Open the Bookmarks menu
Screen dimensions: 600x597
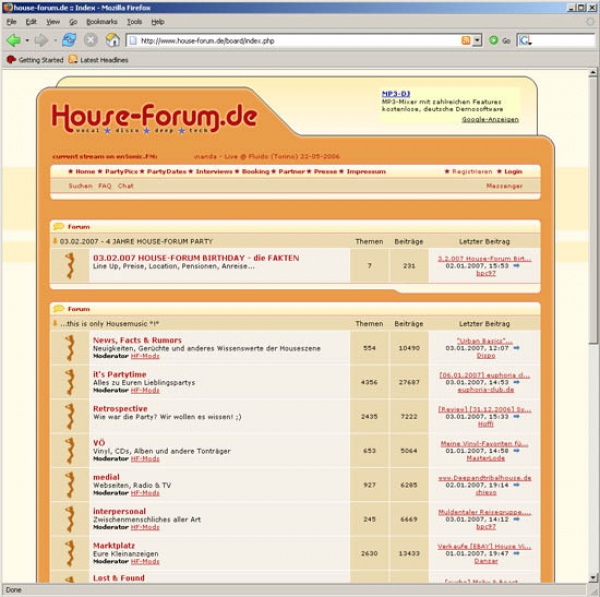102,22
